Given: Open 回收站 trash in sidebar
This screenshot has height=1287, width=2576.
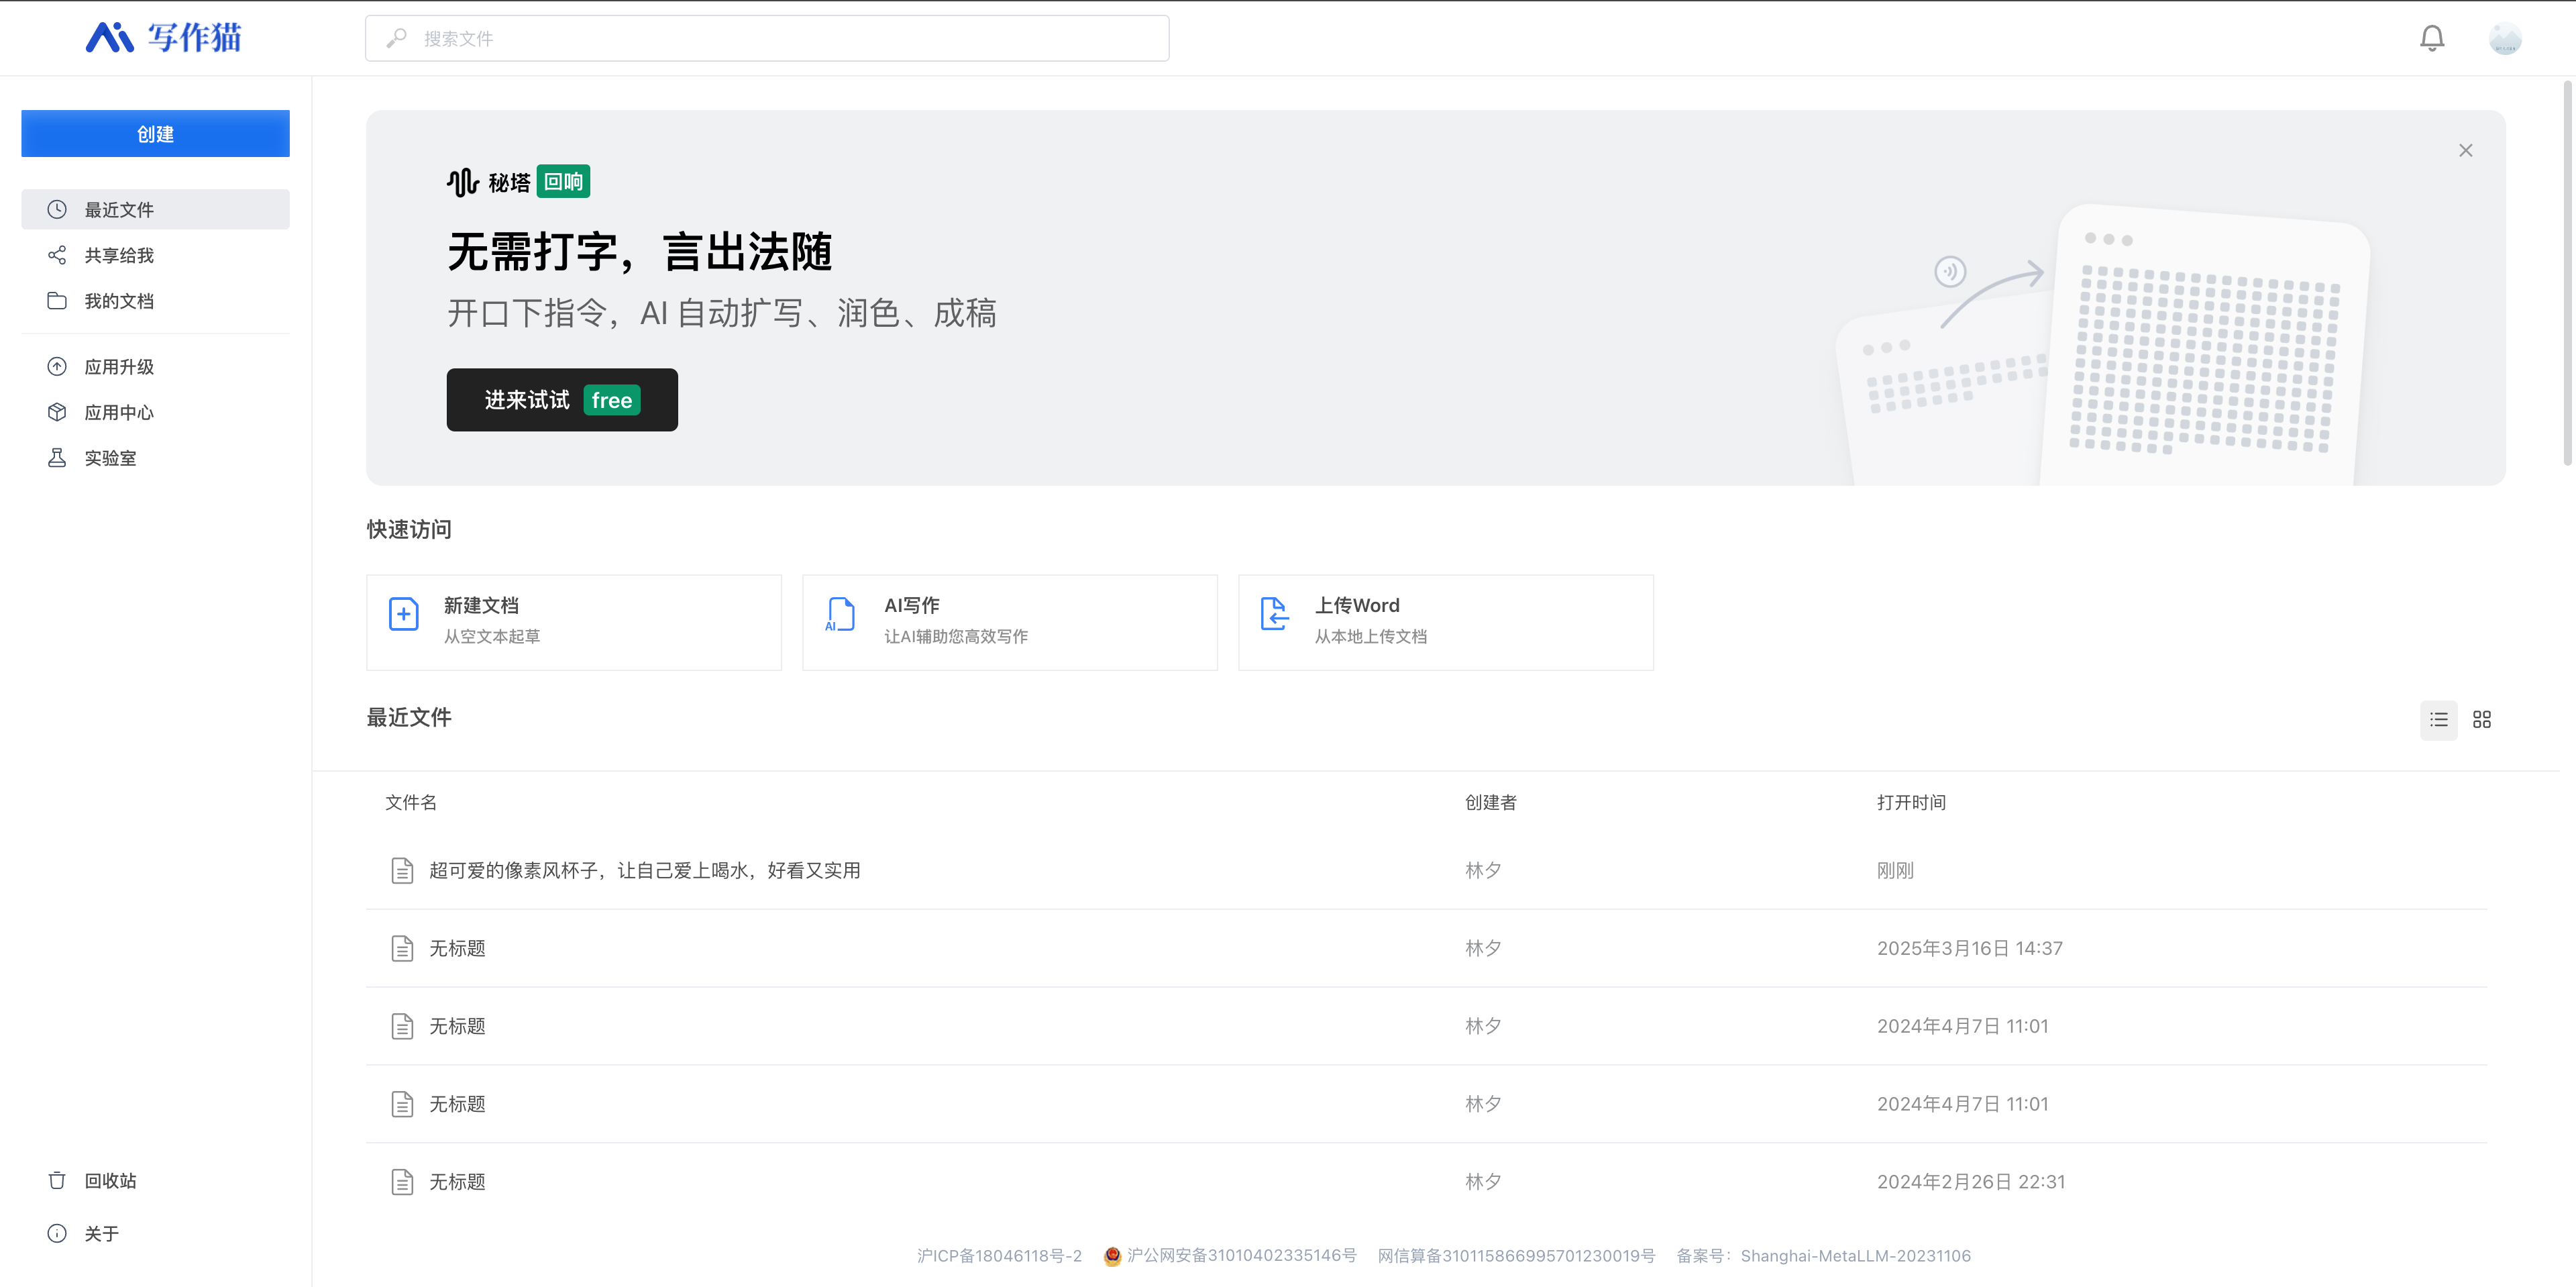Looking at the screenshot, I should click(x=110, y=1181).
